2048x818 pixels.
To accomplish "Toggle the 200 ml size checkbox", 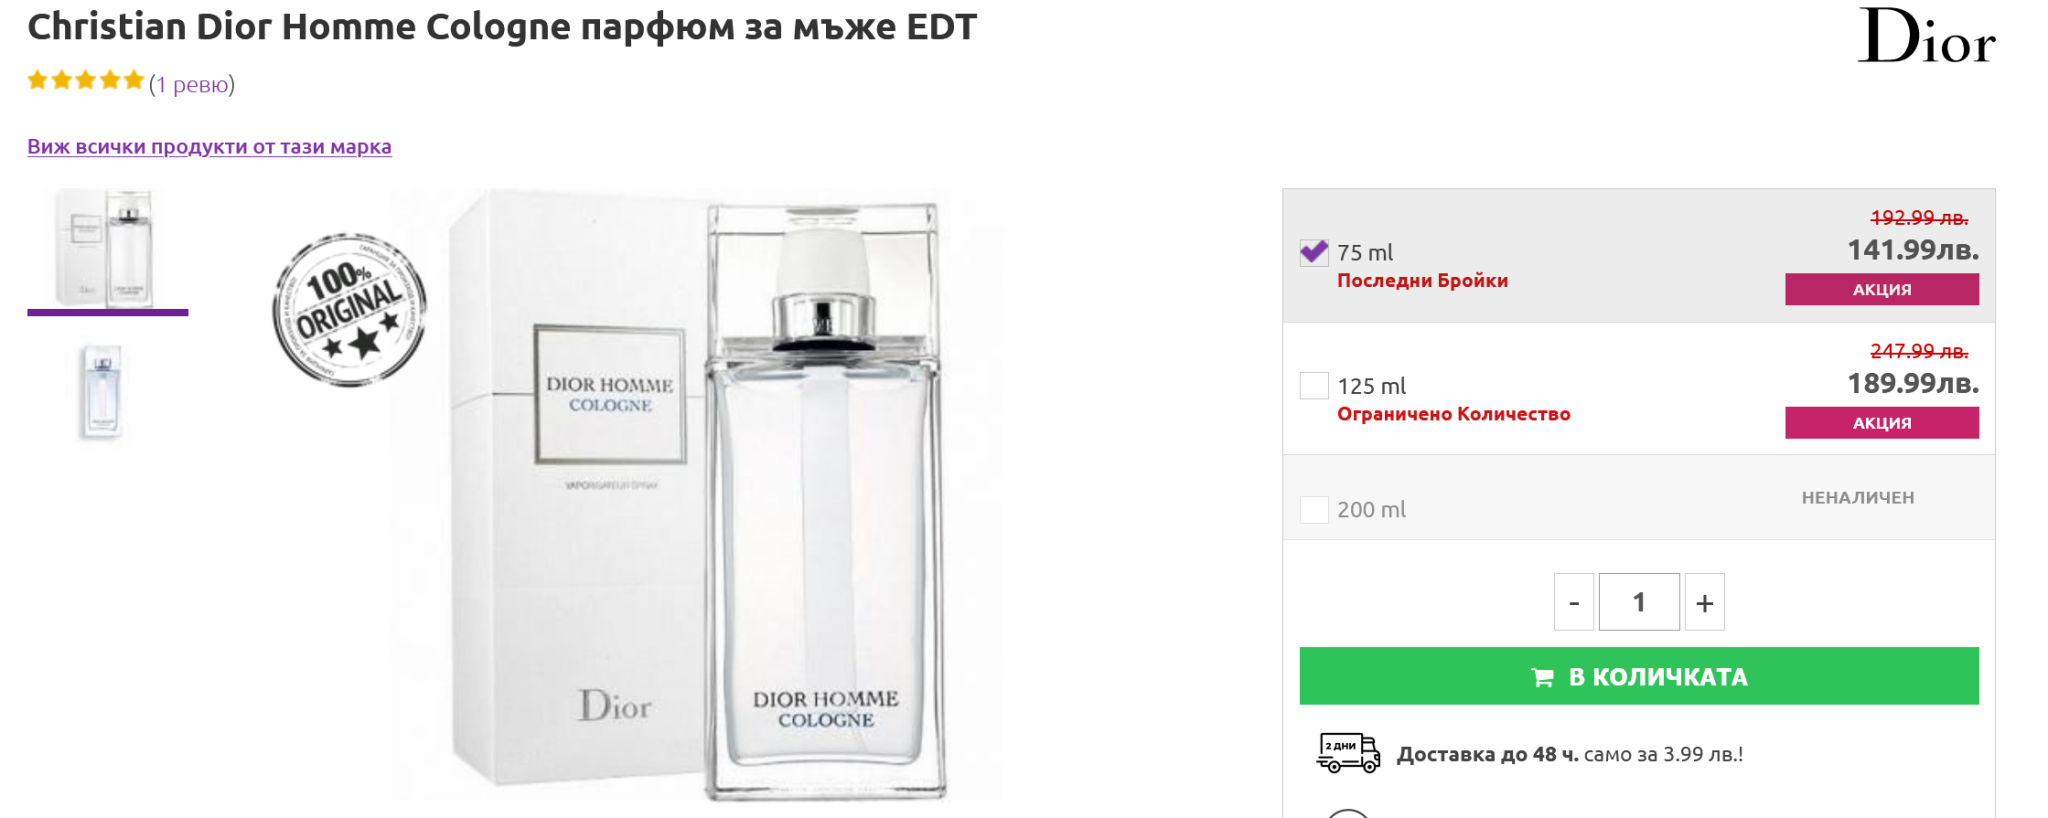I will 1314,510.
